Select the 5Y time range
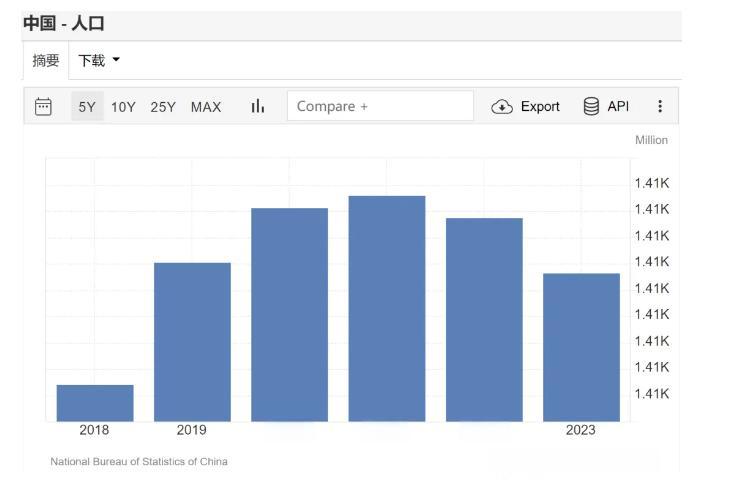Image resolution: width=731 pixels, height=483 pixels. point(87,107)
